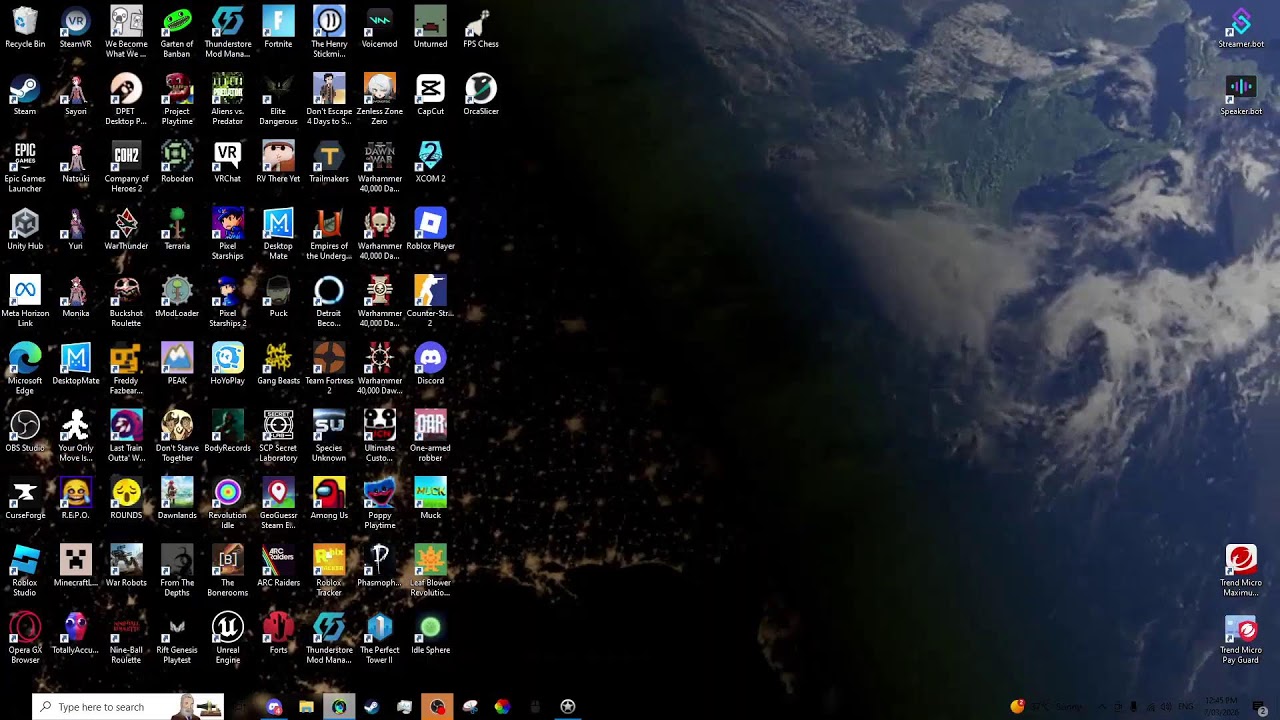Open ROUNDS game
The height and width of the screenshot is (720, 1280).
coord(126,498)
